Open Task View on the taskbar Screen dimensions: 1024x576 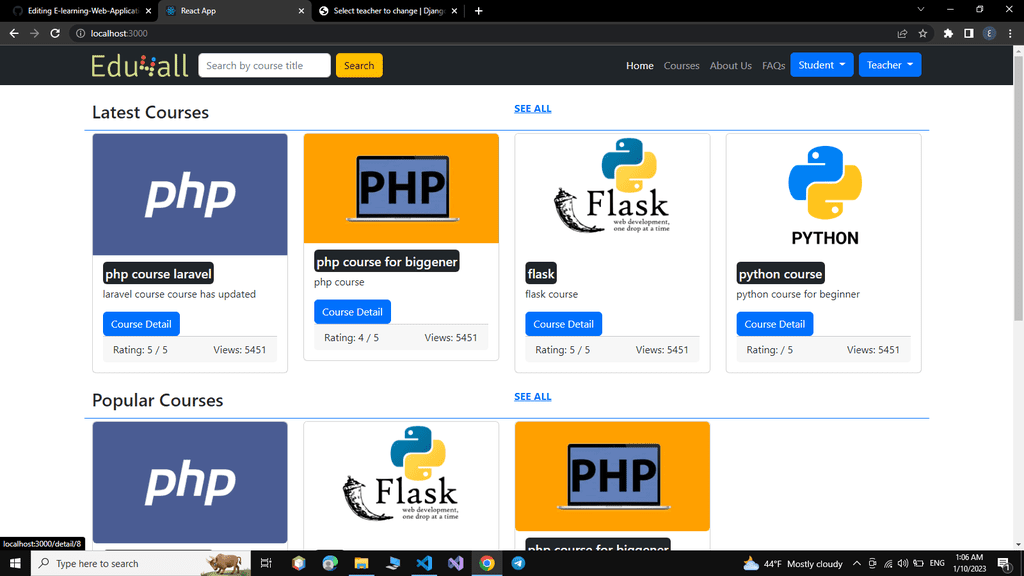pos(266,563)
